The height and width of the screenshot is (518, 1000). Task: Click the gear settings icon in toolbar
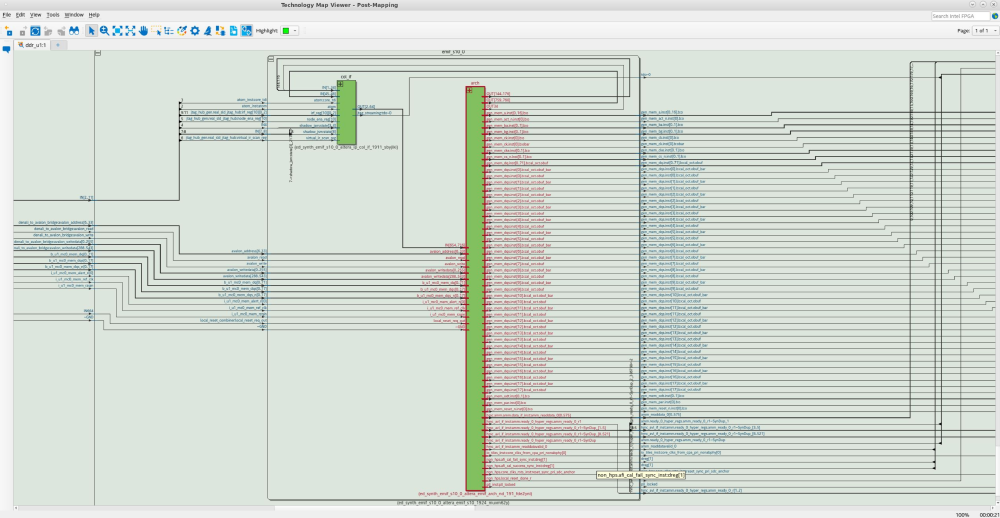[x=195, y=31]
